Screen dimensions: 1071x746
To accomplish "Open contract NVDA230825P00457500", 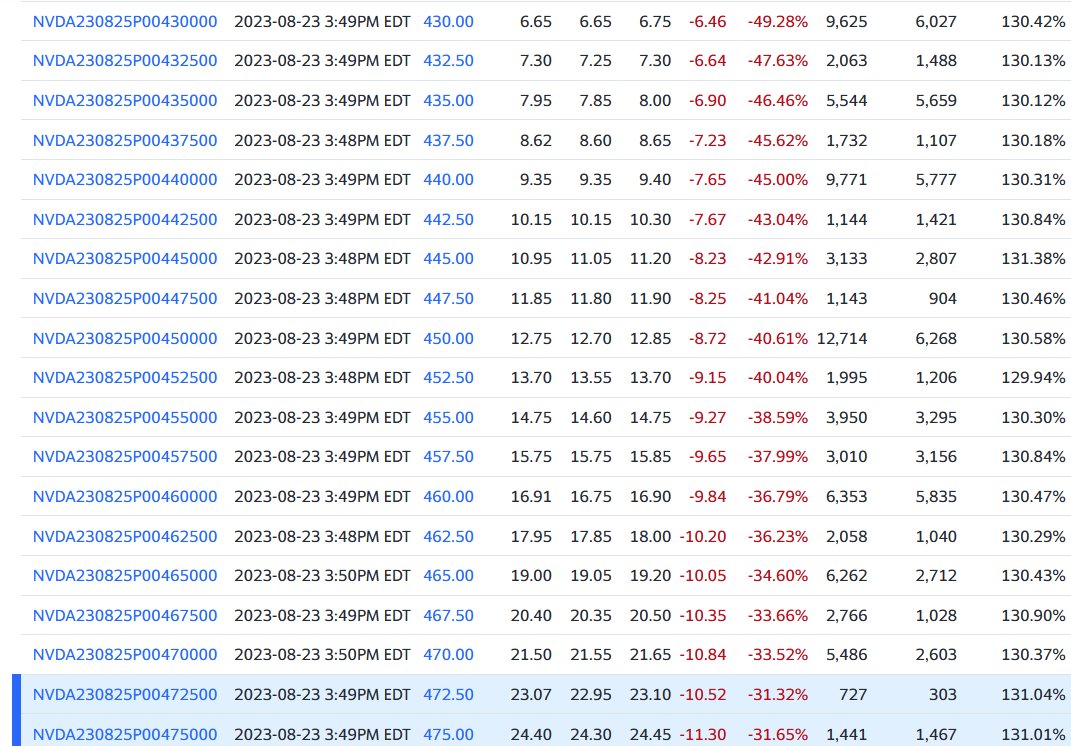I will pyautogui.click(x=125, y=456).
